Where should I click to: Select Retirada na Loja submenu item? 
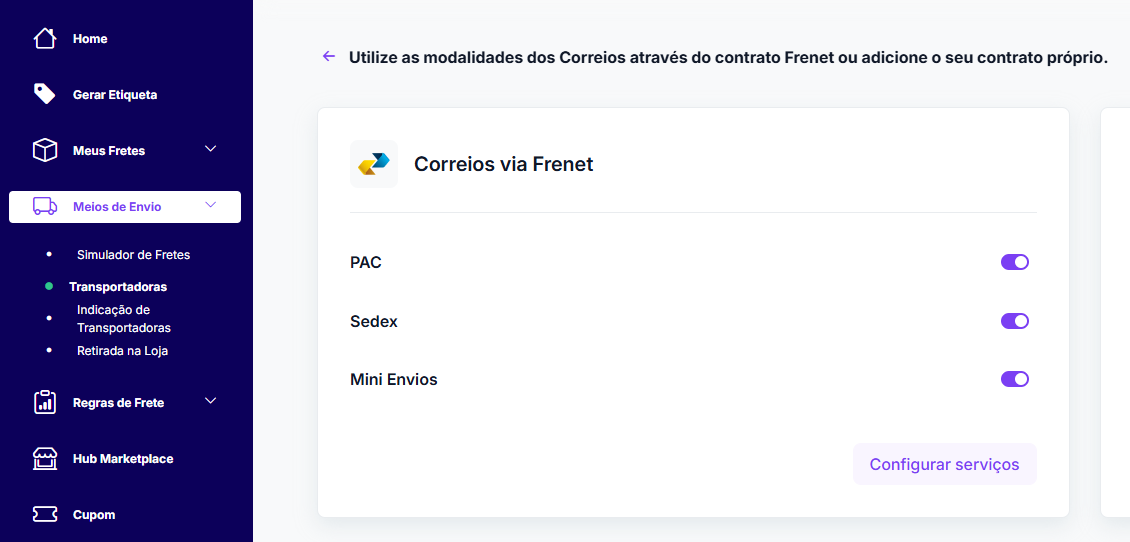point(122,351)
